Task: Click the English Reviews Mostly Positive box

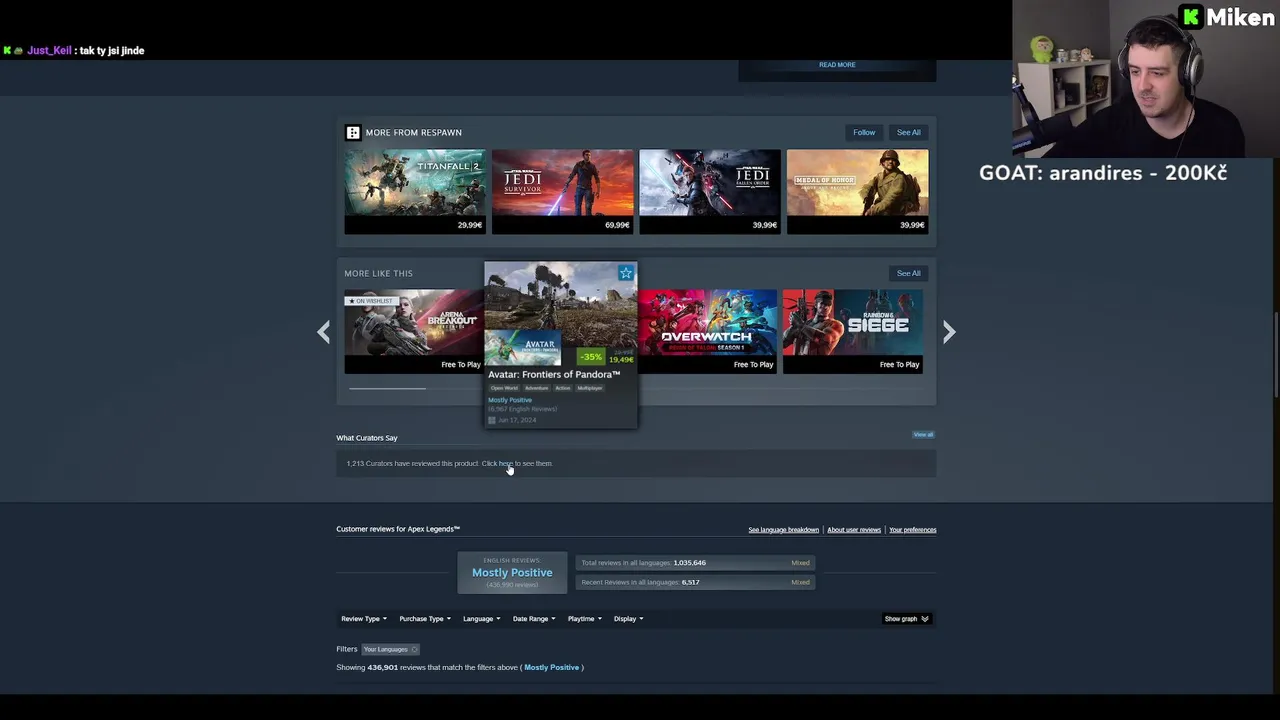Action: point(512,573)
